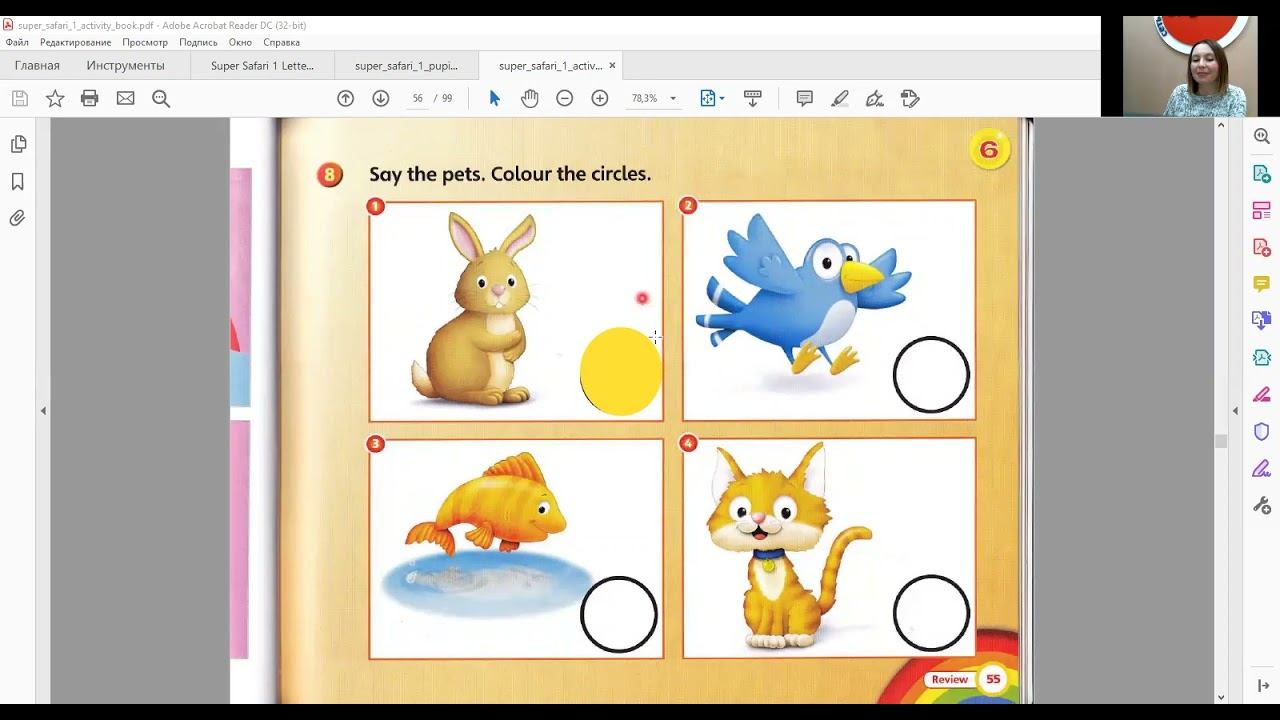Open the search zoom tool in right pane
The width and height of the screenshot is (1280, 720).
click(x=1262, y=137)
